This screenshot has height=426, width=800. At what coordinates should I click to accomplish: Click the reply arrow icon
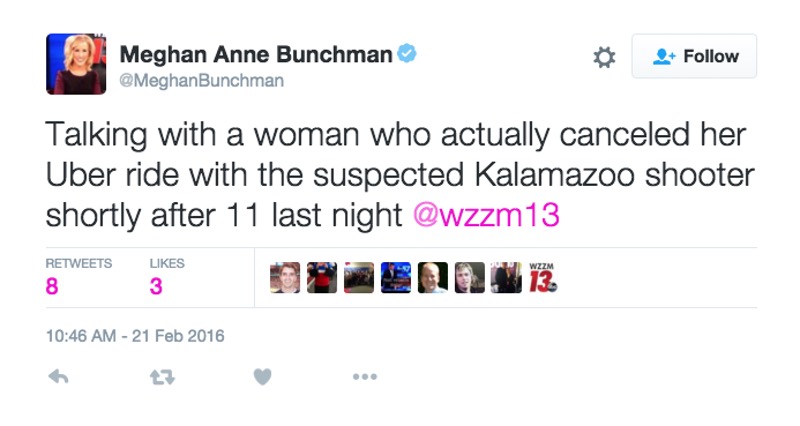[x=58, y=377]
